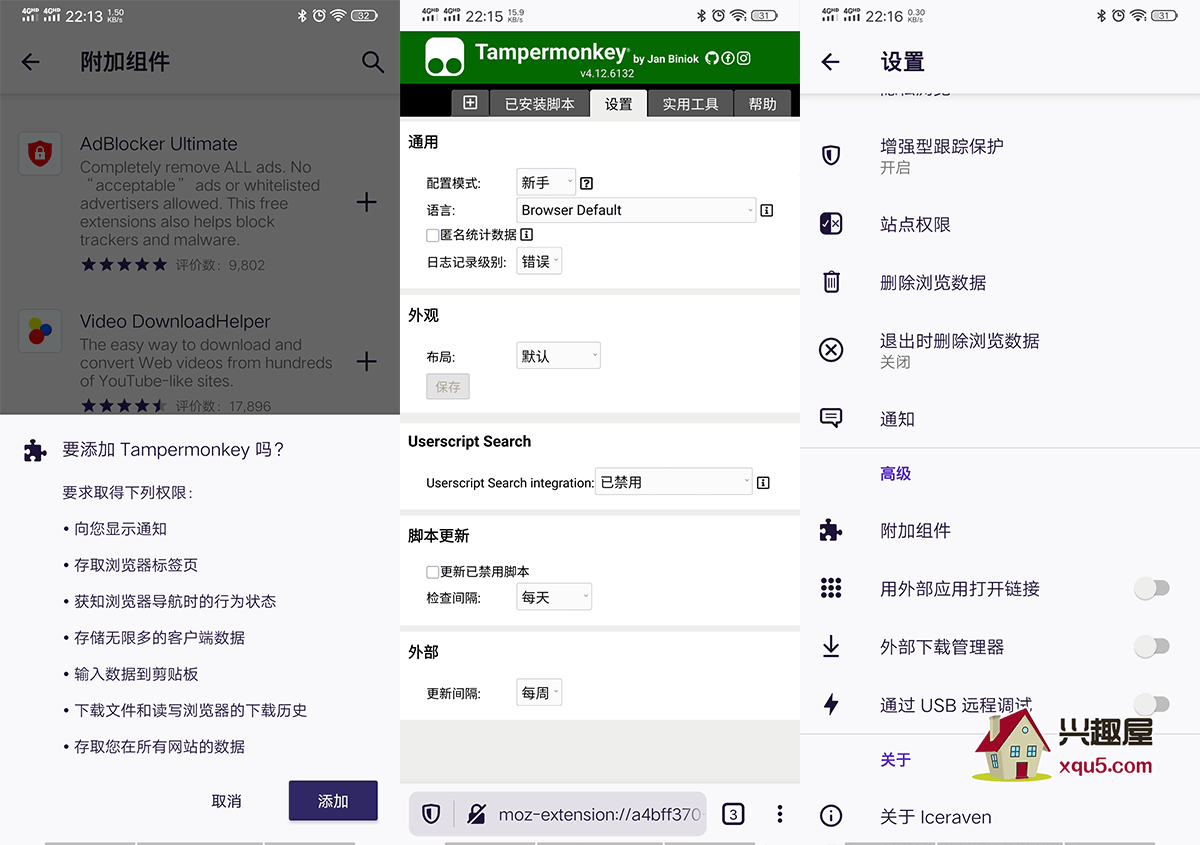Open the 日志记录级别 dropdown showing 错误
The image size is (1200, 845).
pyautogui.click(x=539, y=261)
